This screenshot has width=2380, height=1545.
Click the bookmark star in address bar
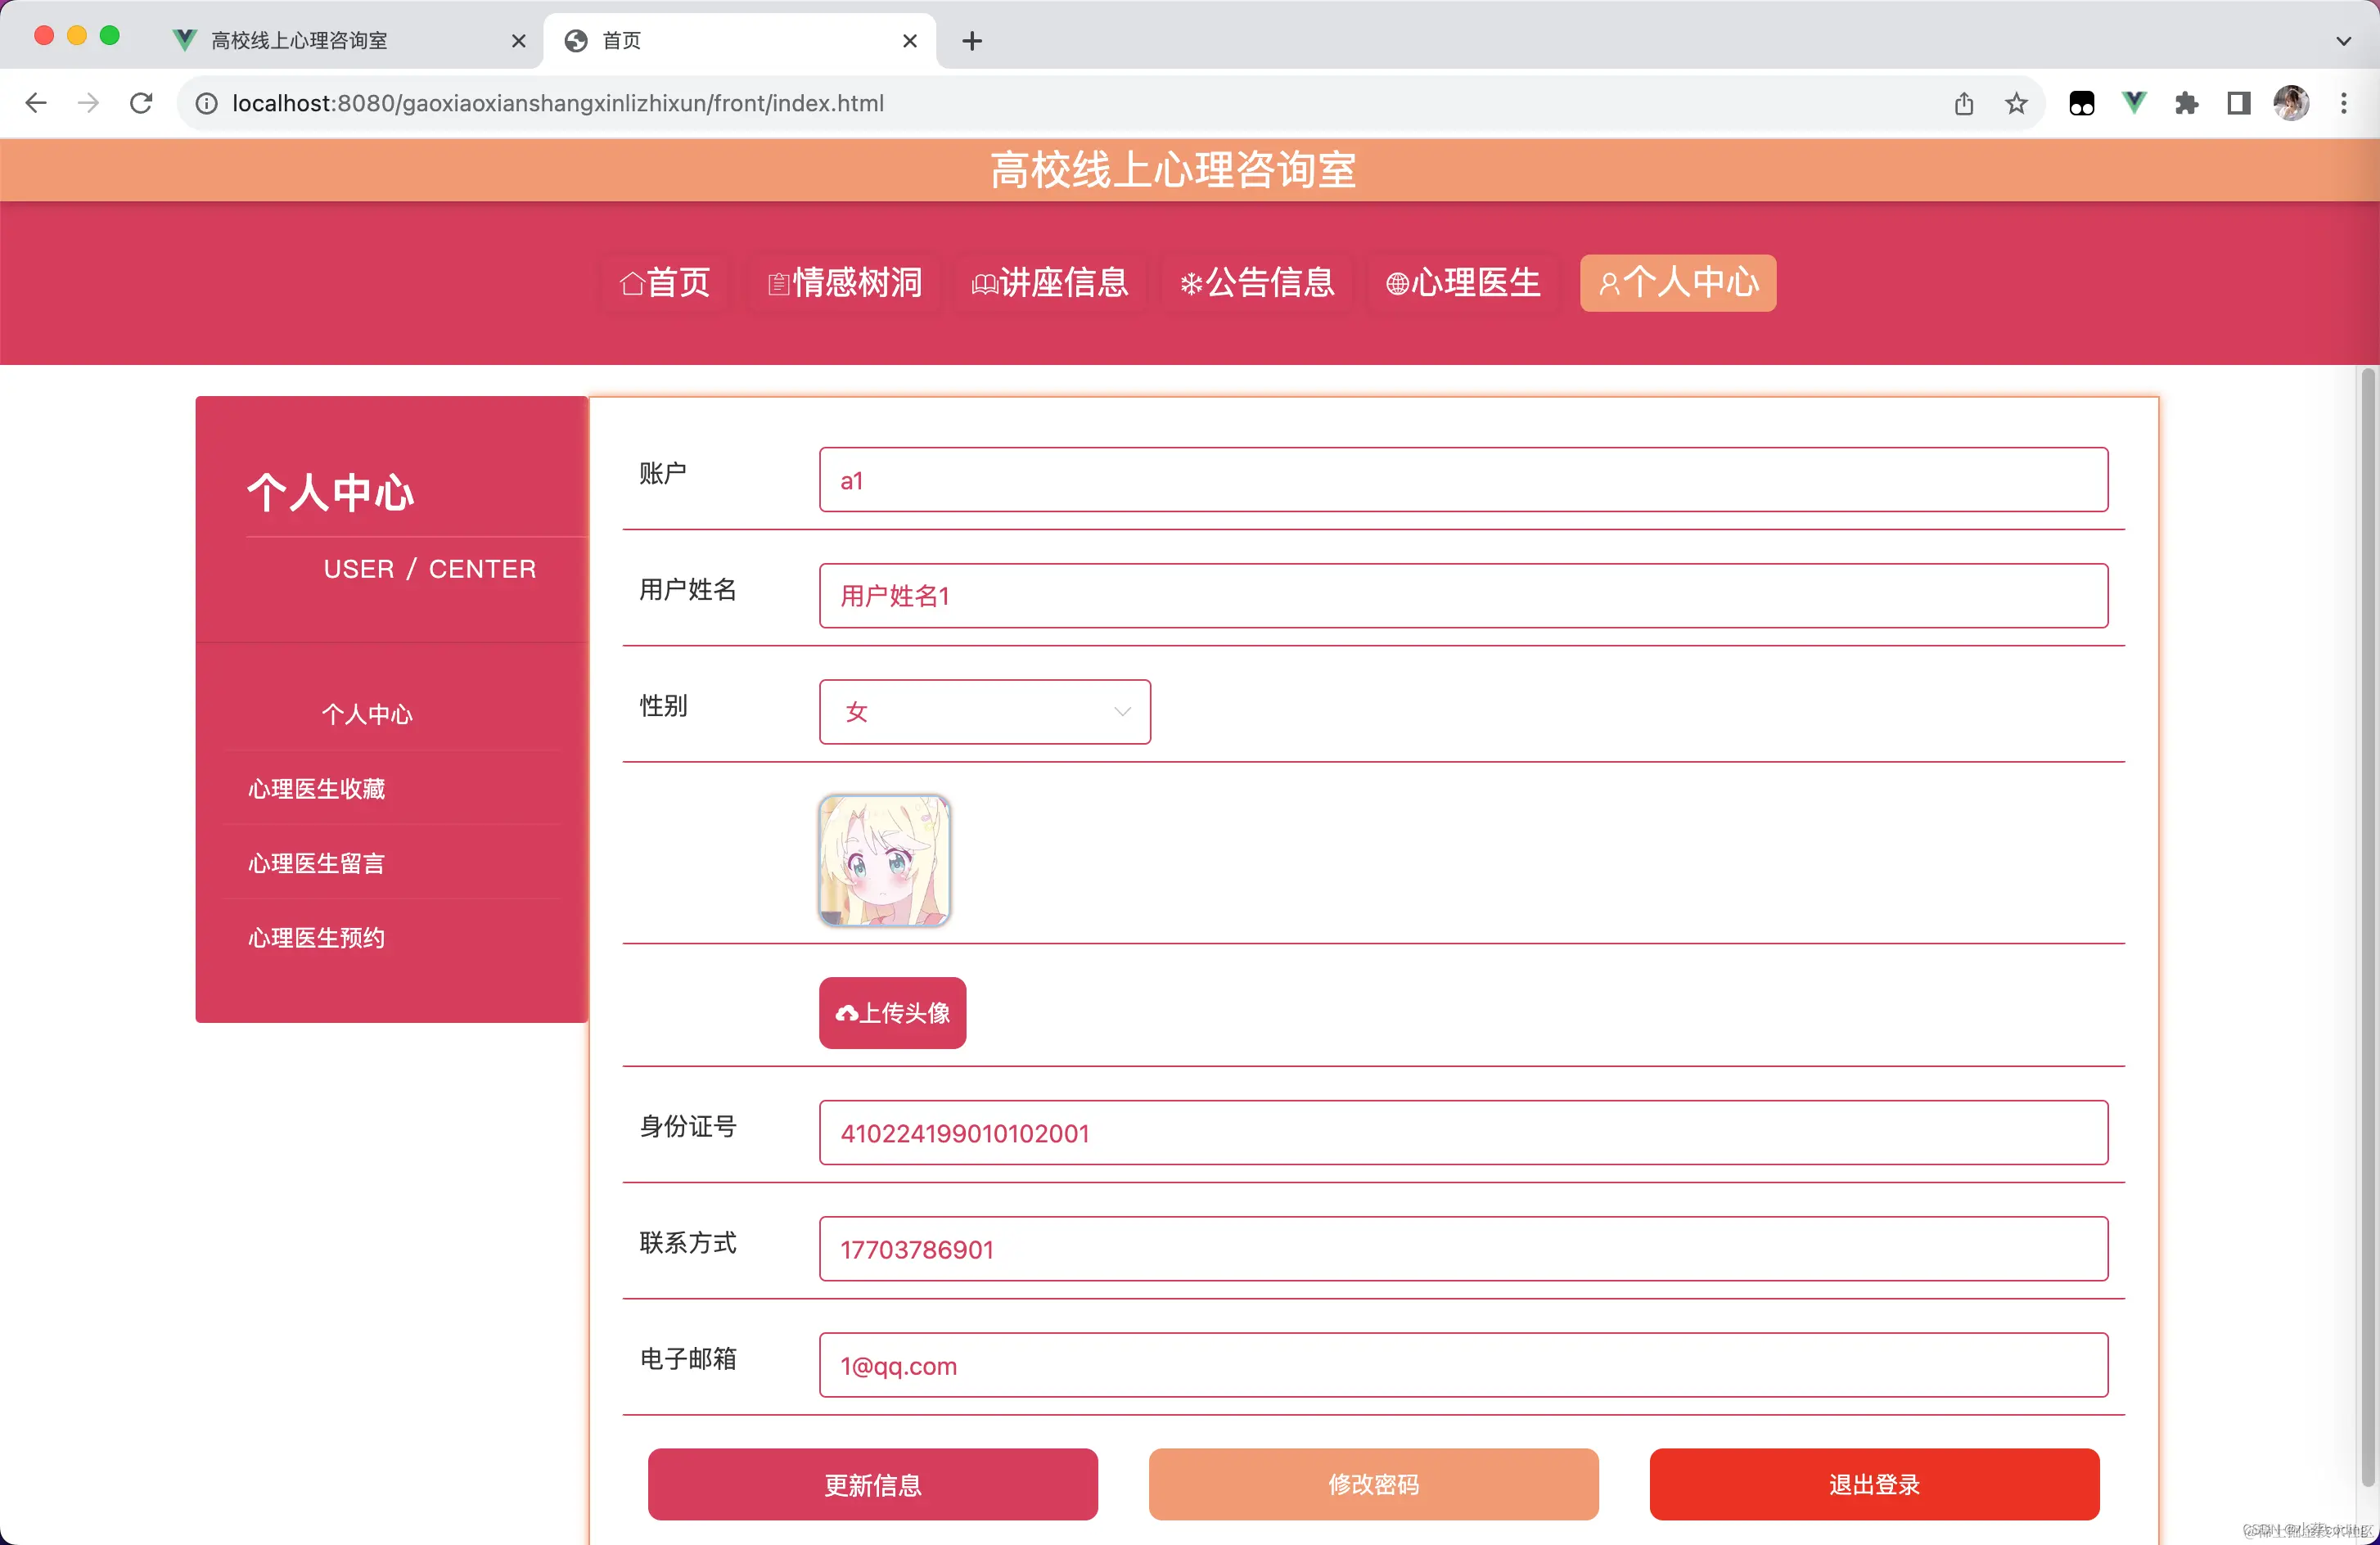2017,103
